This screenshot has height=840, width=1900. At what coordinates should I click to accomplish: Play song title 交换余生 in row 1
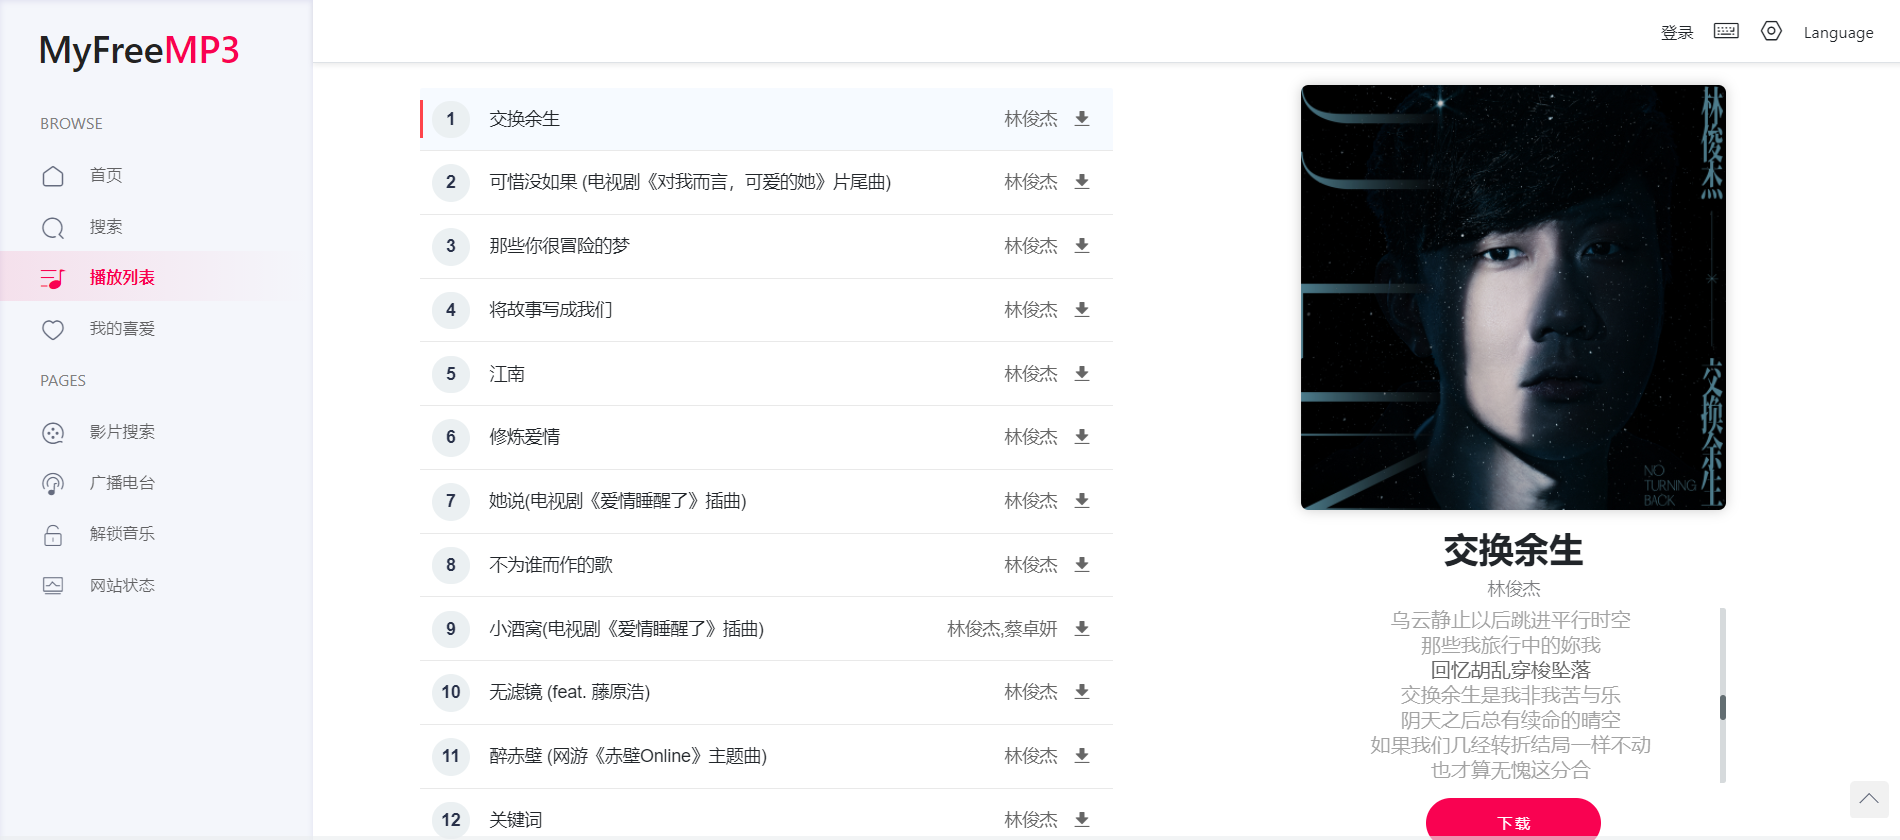click(524, 119)
